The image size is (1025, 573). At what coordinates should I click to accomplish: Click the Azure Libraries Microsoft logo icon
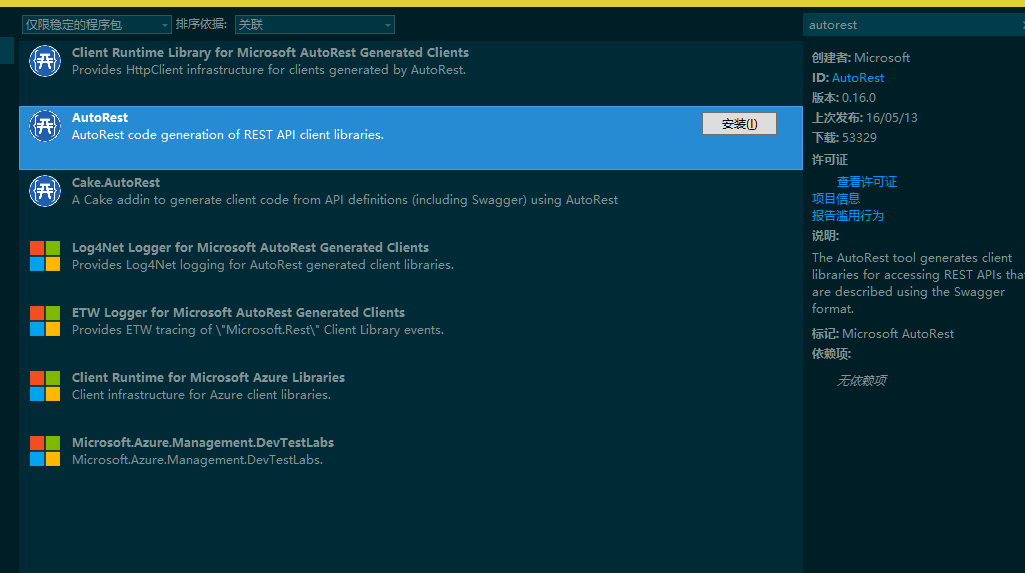click(x=45, y=385)
